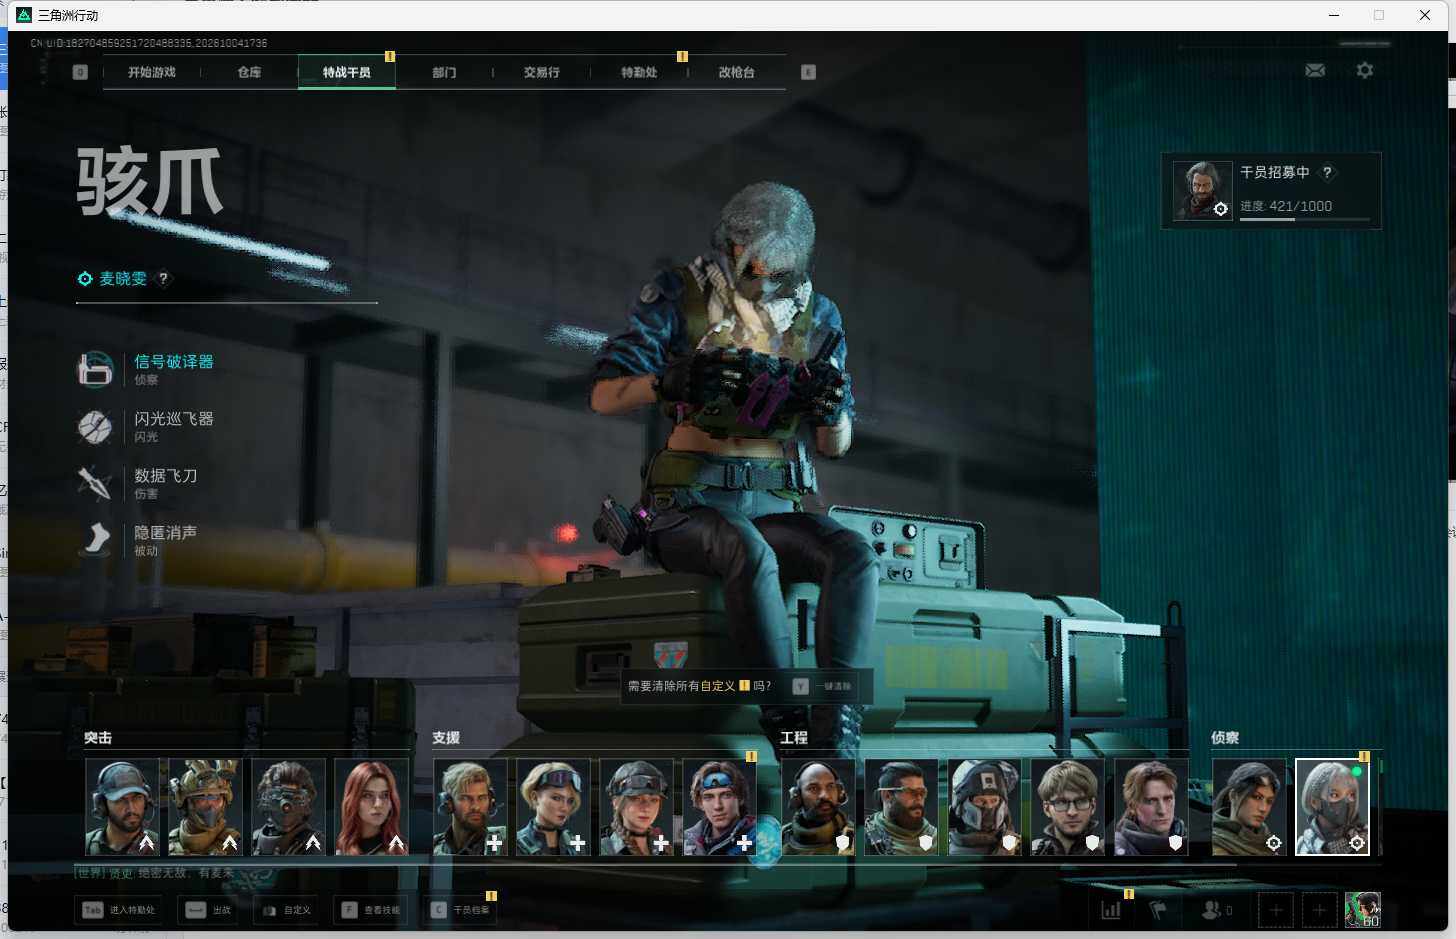Click the first empty squad slot plus
This screenshot has height=939, width=1456.
click(1275, 910)
